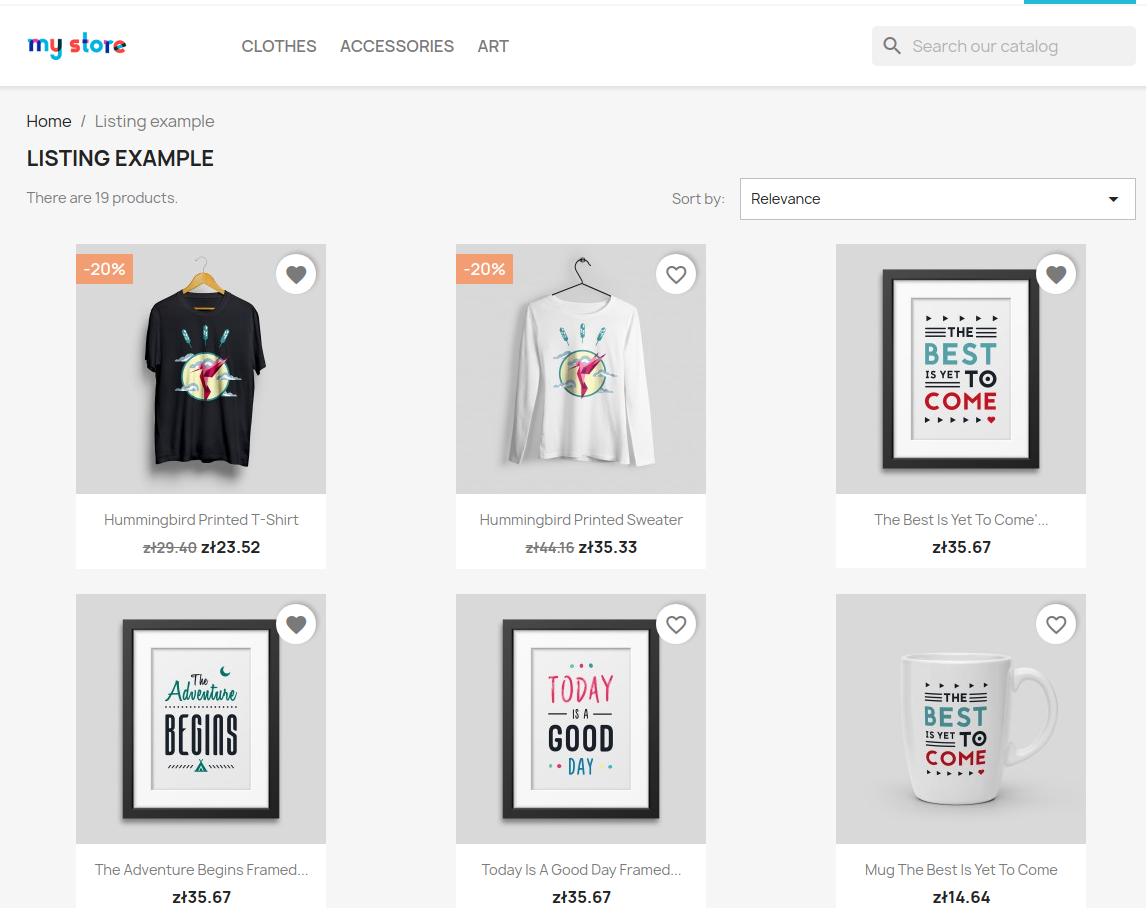Open the Accessories menu
Image resolution: width=1146 pixels, height=908 pixels.
tap(397, 46)
